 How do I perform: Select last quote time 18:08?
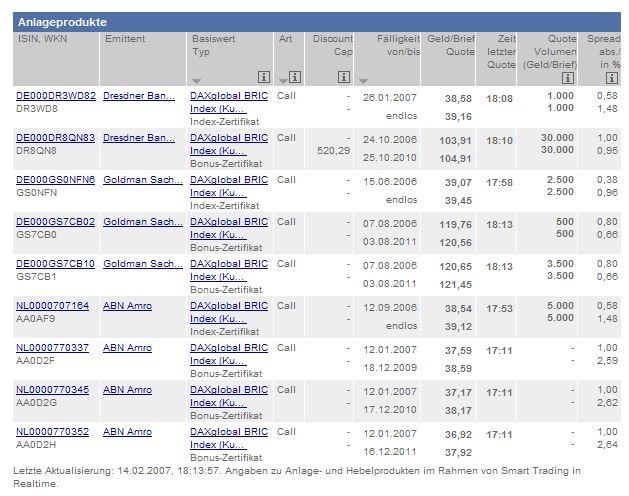[x=499, y=99]
